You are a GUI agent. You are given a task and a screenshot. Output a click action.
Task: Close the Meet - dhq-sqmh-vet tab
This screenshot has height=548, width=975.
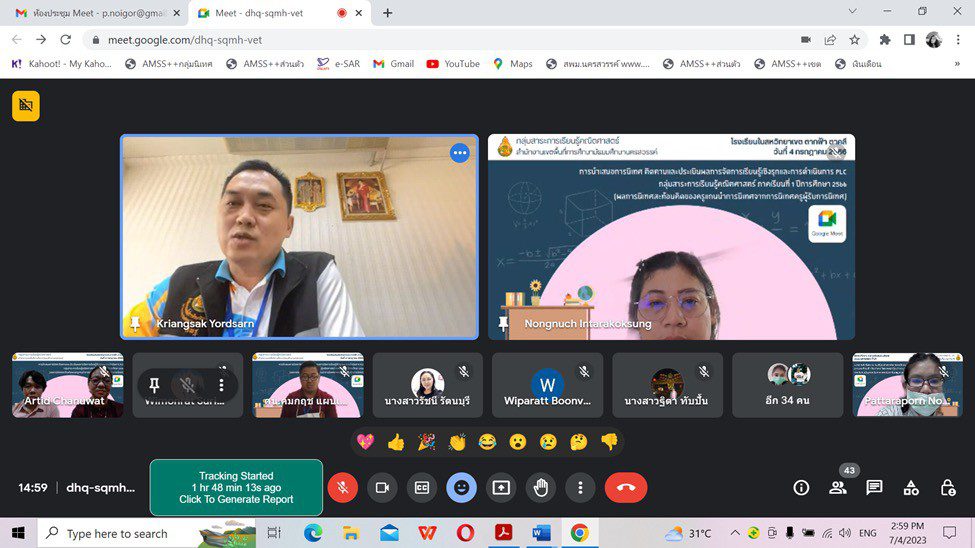(359, 13)
